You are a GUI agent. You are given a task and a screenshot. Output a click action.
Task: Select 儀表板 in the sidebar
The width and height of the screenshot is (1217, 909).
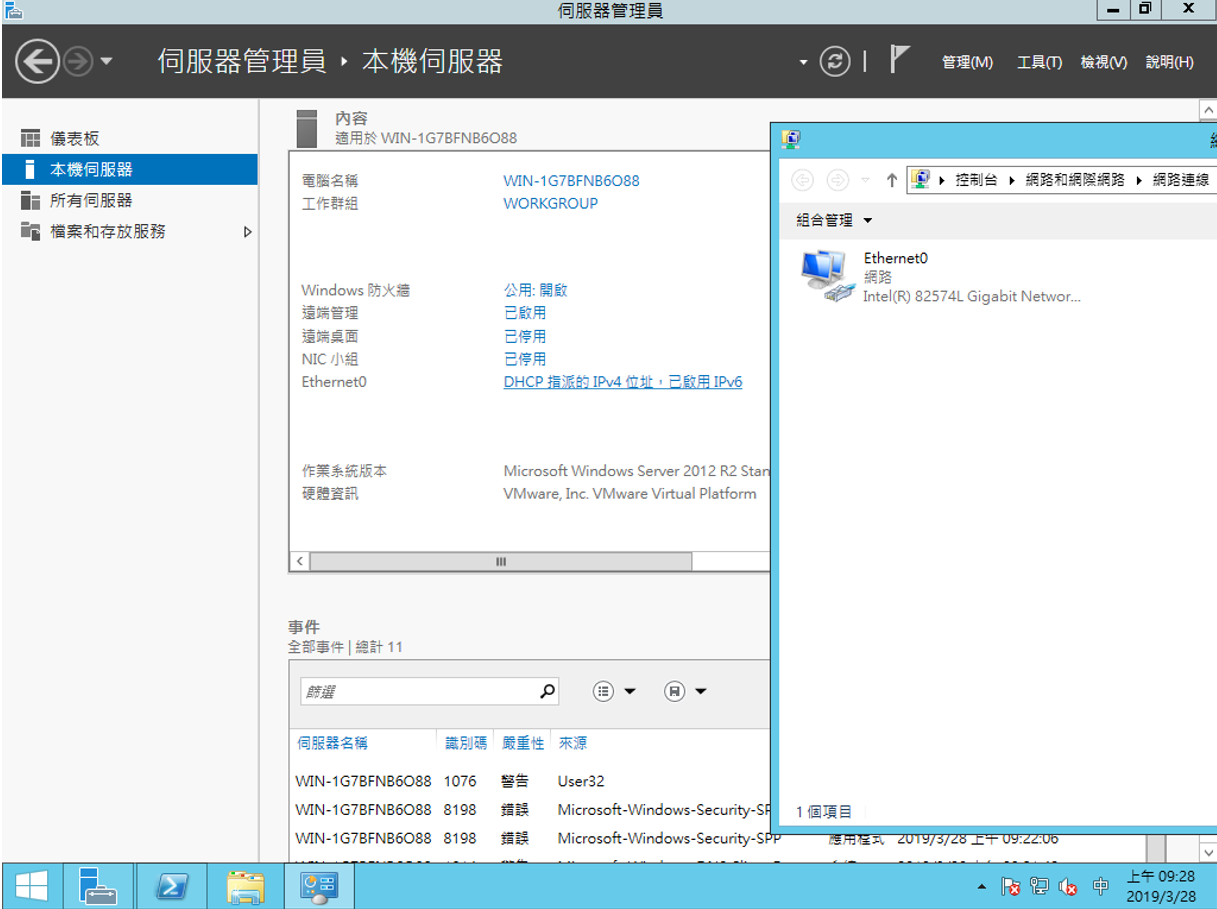point(129,138)
